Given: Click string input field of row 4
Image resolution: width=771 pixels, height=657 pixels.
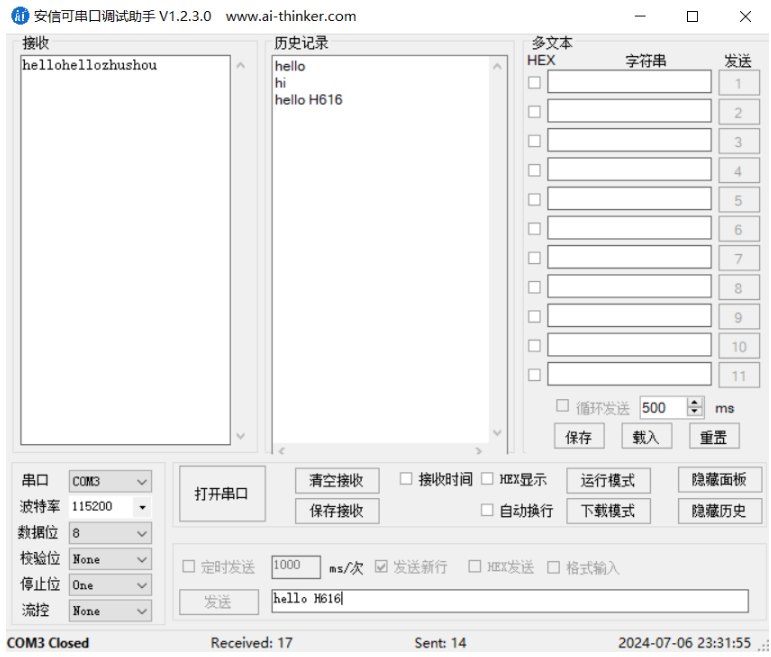Looking at the screenshot, I should (629, 169).
